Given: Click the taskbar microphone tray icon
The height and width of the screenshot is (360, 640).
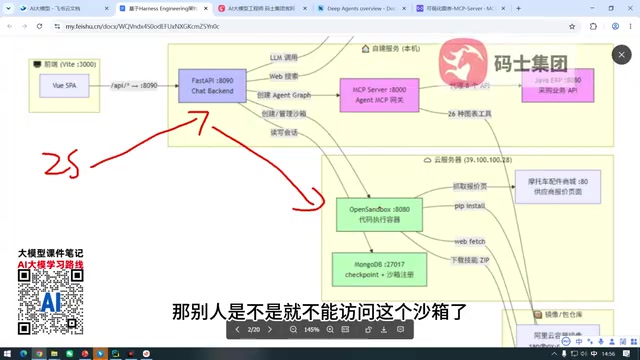Looking at the screenshot, I should [x=564, y=354].
